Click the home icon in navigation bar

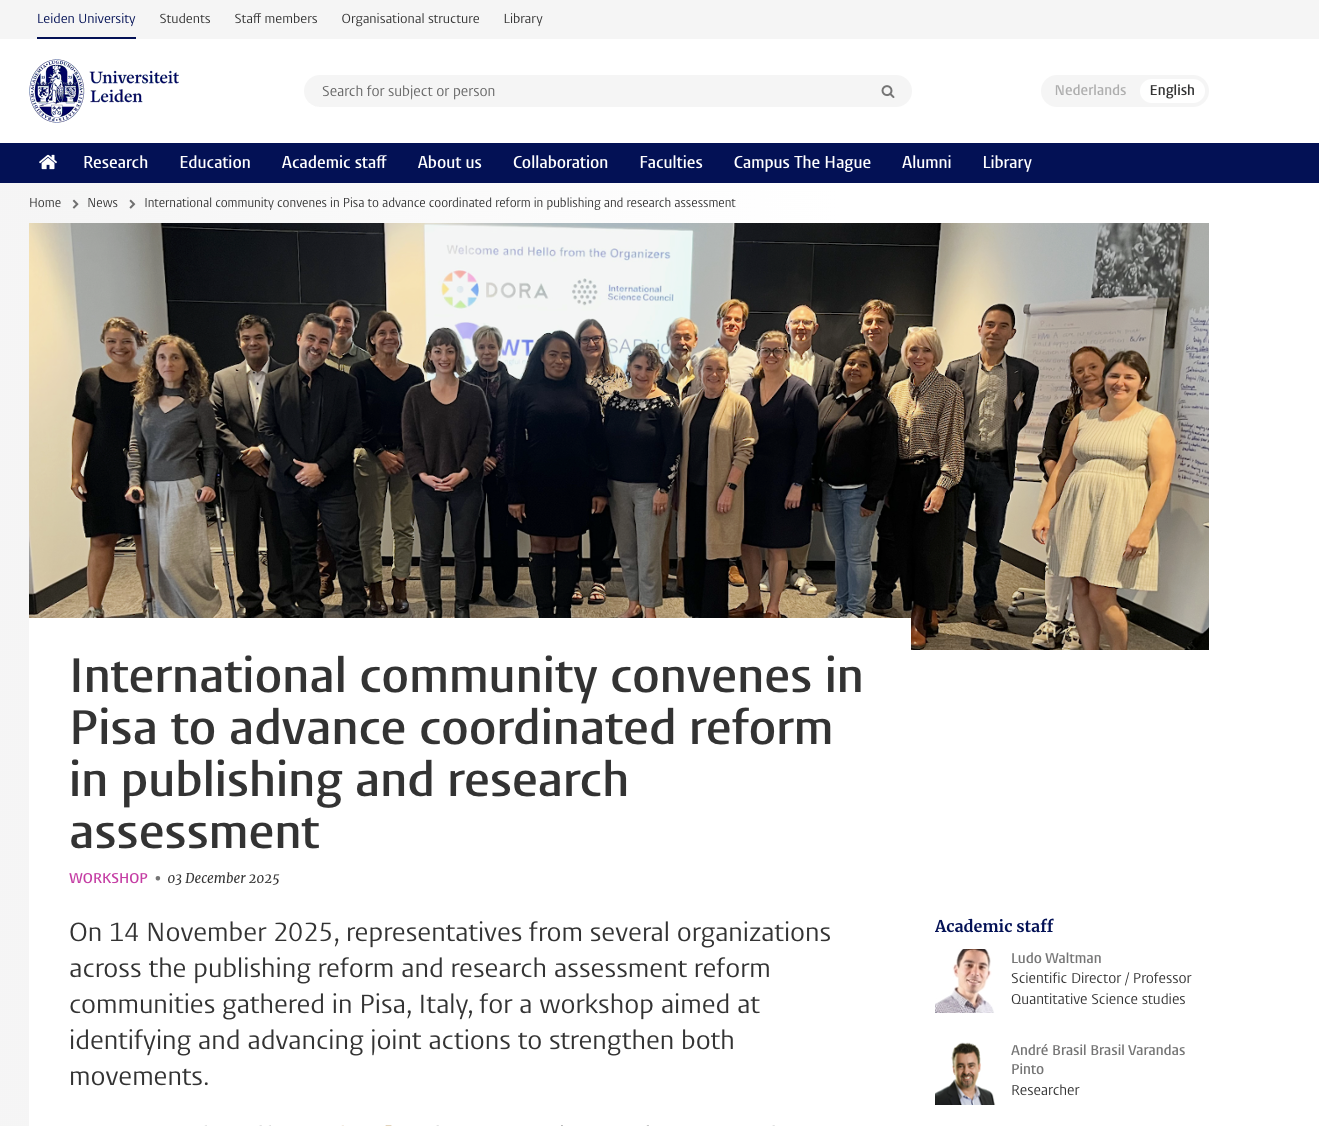point(47,162)
